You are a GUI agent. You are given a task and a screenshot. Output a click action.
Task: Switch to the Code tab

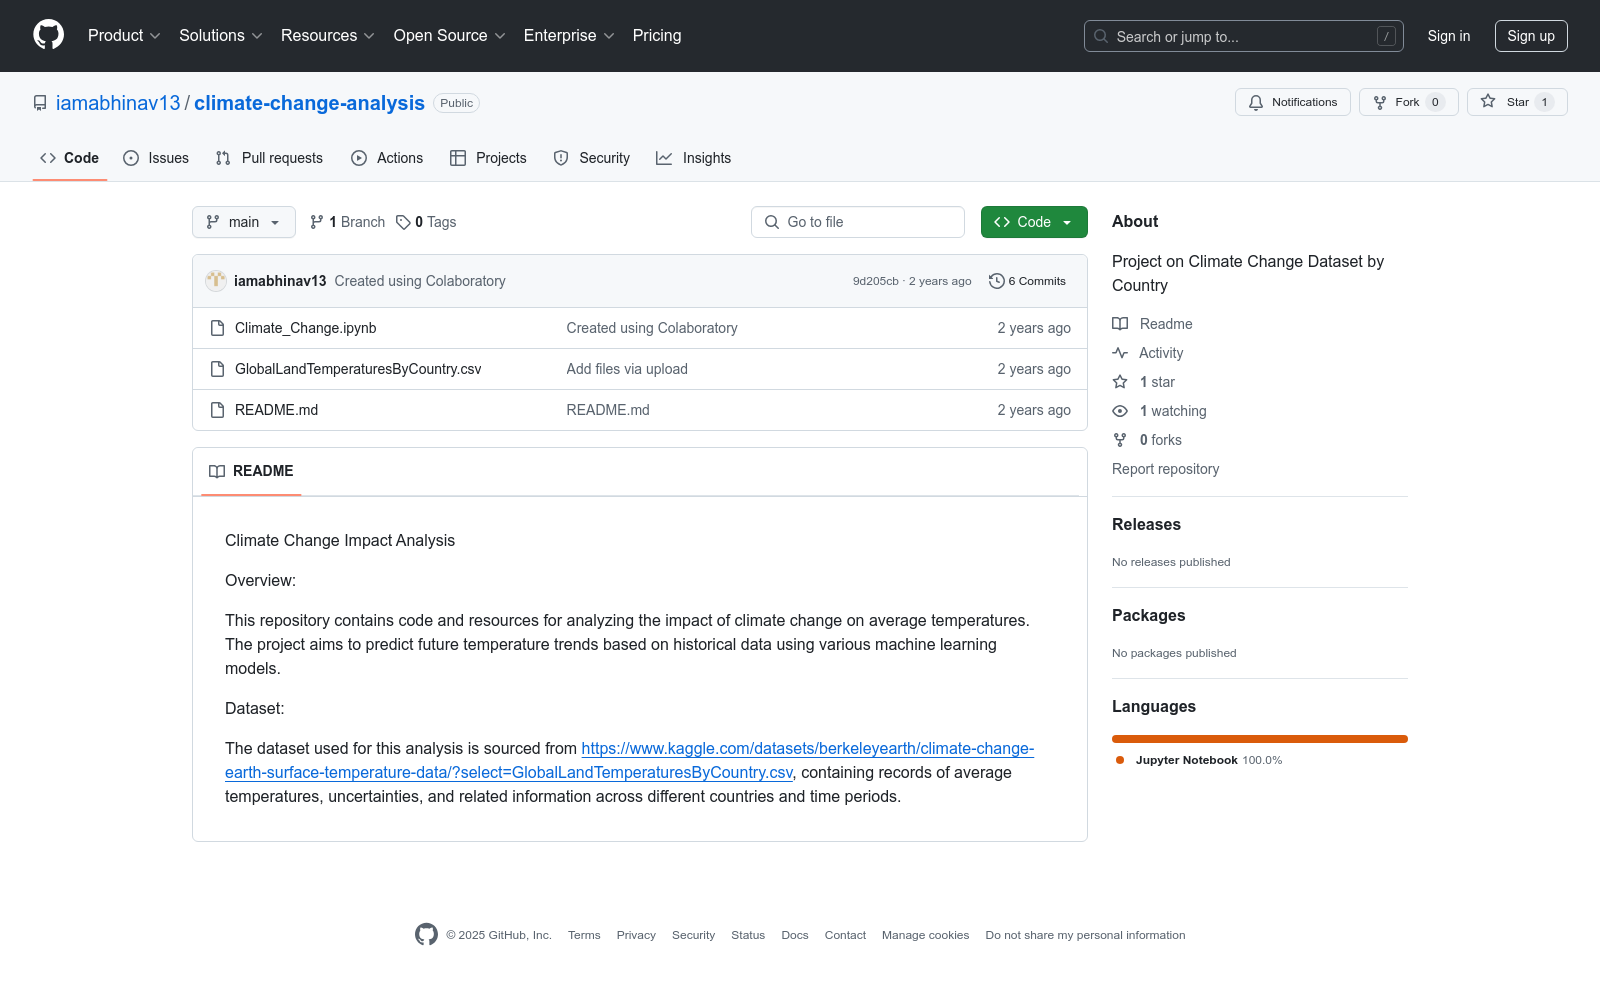70,158
